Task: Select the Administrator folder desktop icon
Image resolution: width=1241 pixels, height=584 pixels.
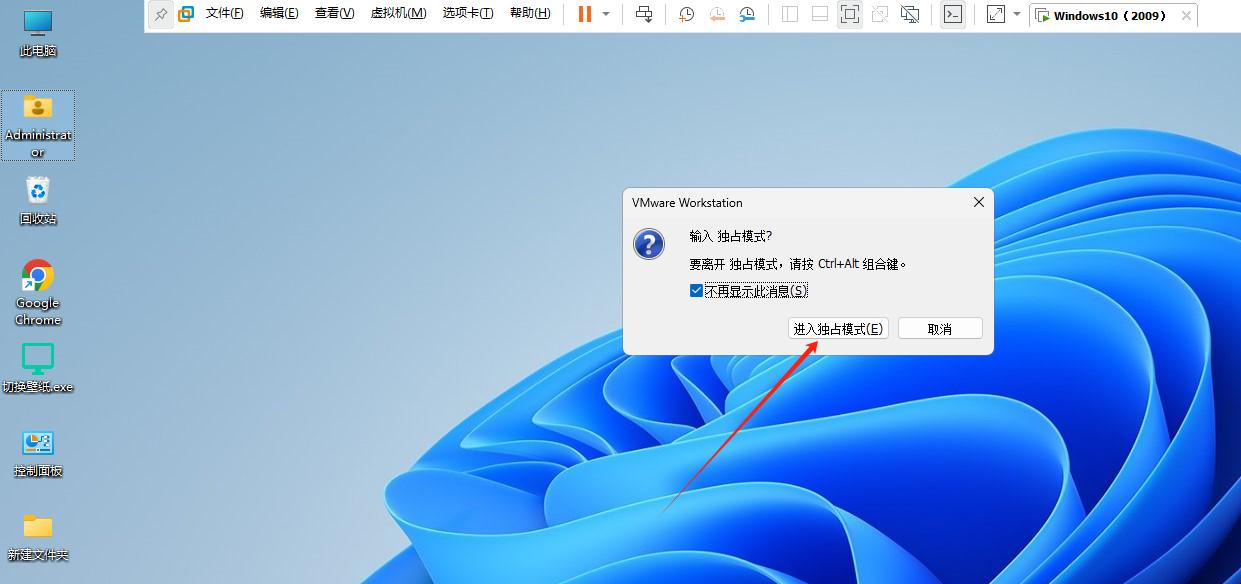Action: [x=38, y=125]
